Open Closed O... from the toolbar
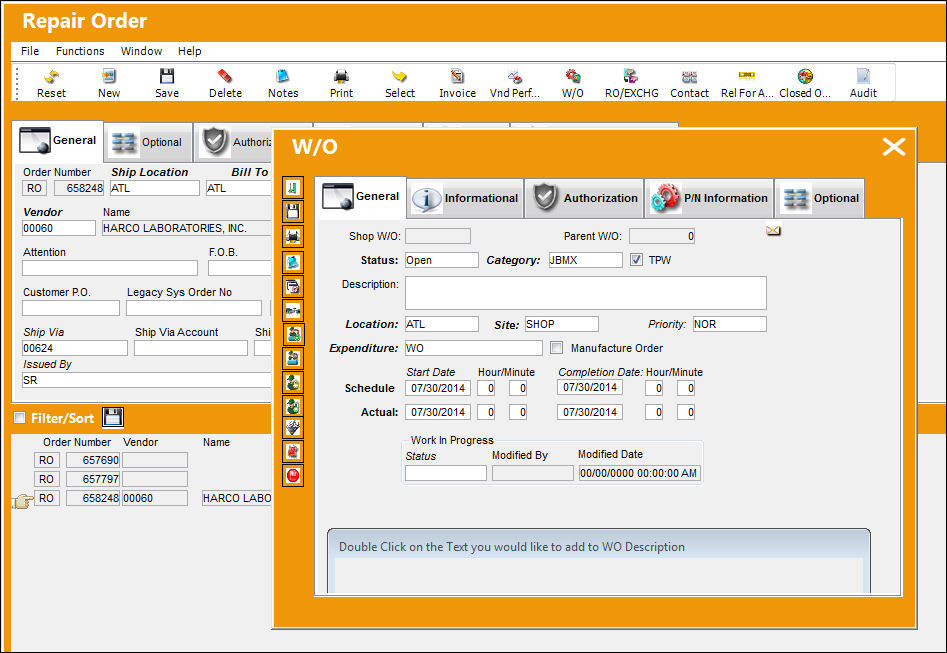This screenshot has height=653, width=947. (x=805, y=83)
